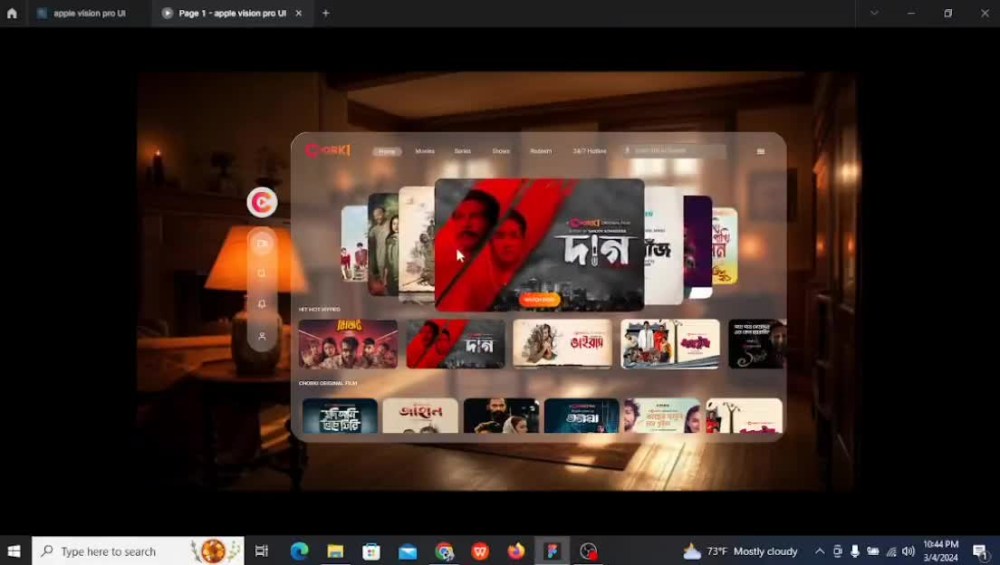Image resolution: width=1000 pixels, height=565 pixels.
Task: Focus the search field in the Chorki header
Action: coord(673,150)
